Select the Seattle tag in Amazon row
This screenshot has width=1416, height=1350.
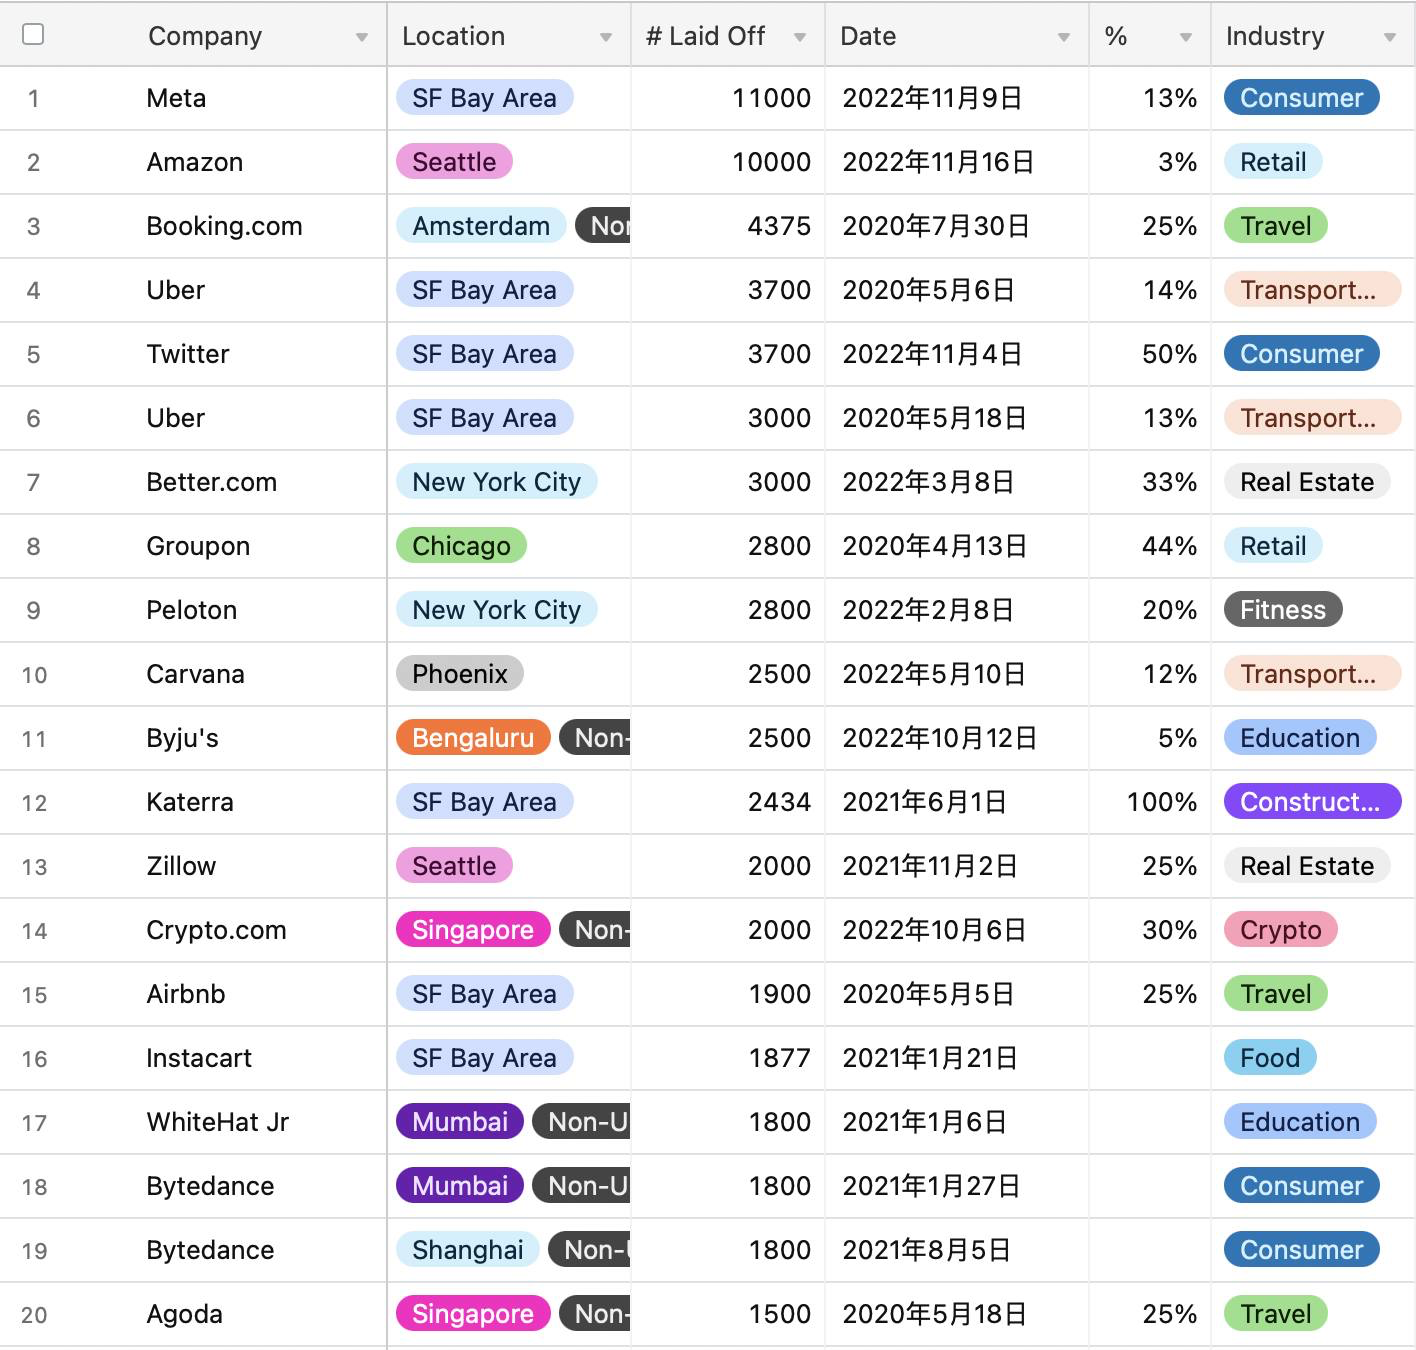pyautogui.click(x=454, y=162)
